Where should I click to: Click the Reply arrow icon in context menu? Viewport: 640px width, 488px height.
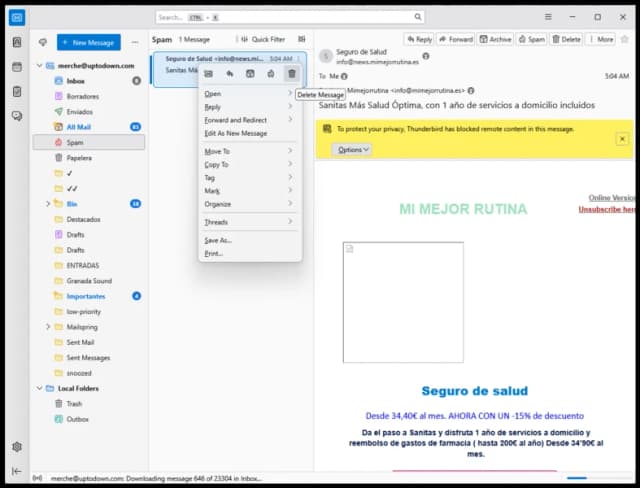[229, 74]
